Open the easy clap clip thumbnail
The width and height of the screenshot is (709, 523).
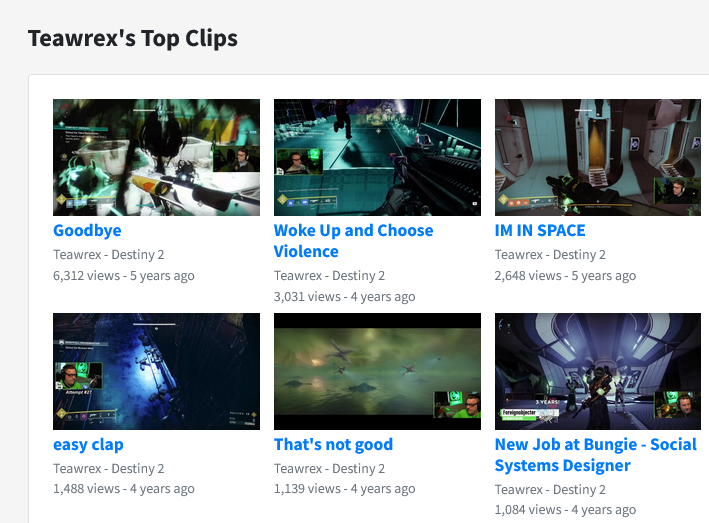(x=156, y=371)
